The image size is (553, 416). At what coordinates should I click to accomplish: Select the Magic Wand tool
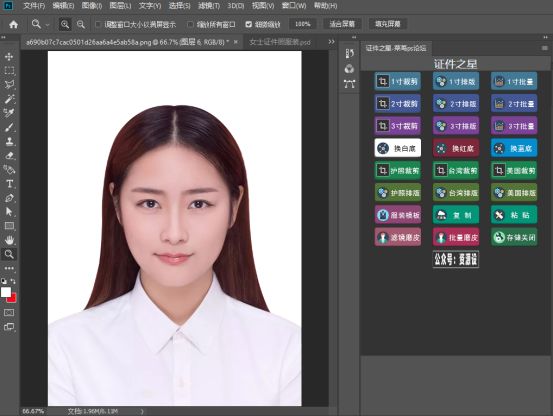click(x=9, y=99)
